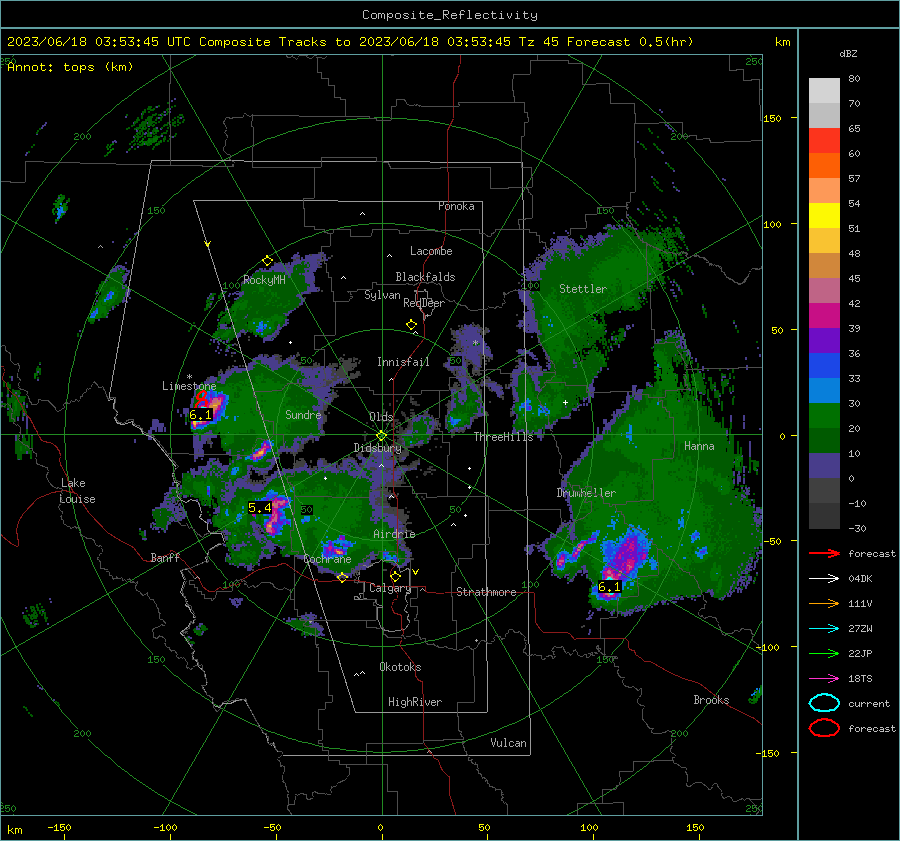Screen dimensions: 900x841
Task: Pick the magenta swatch in dBZ legend
Action: tap(824, 316)
